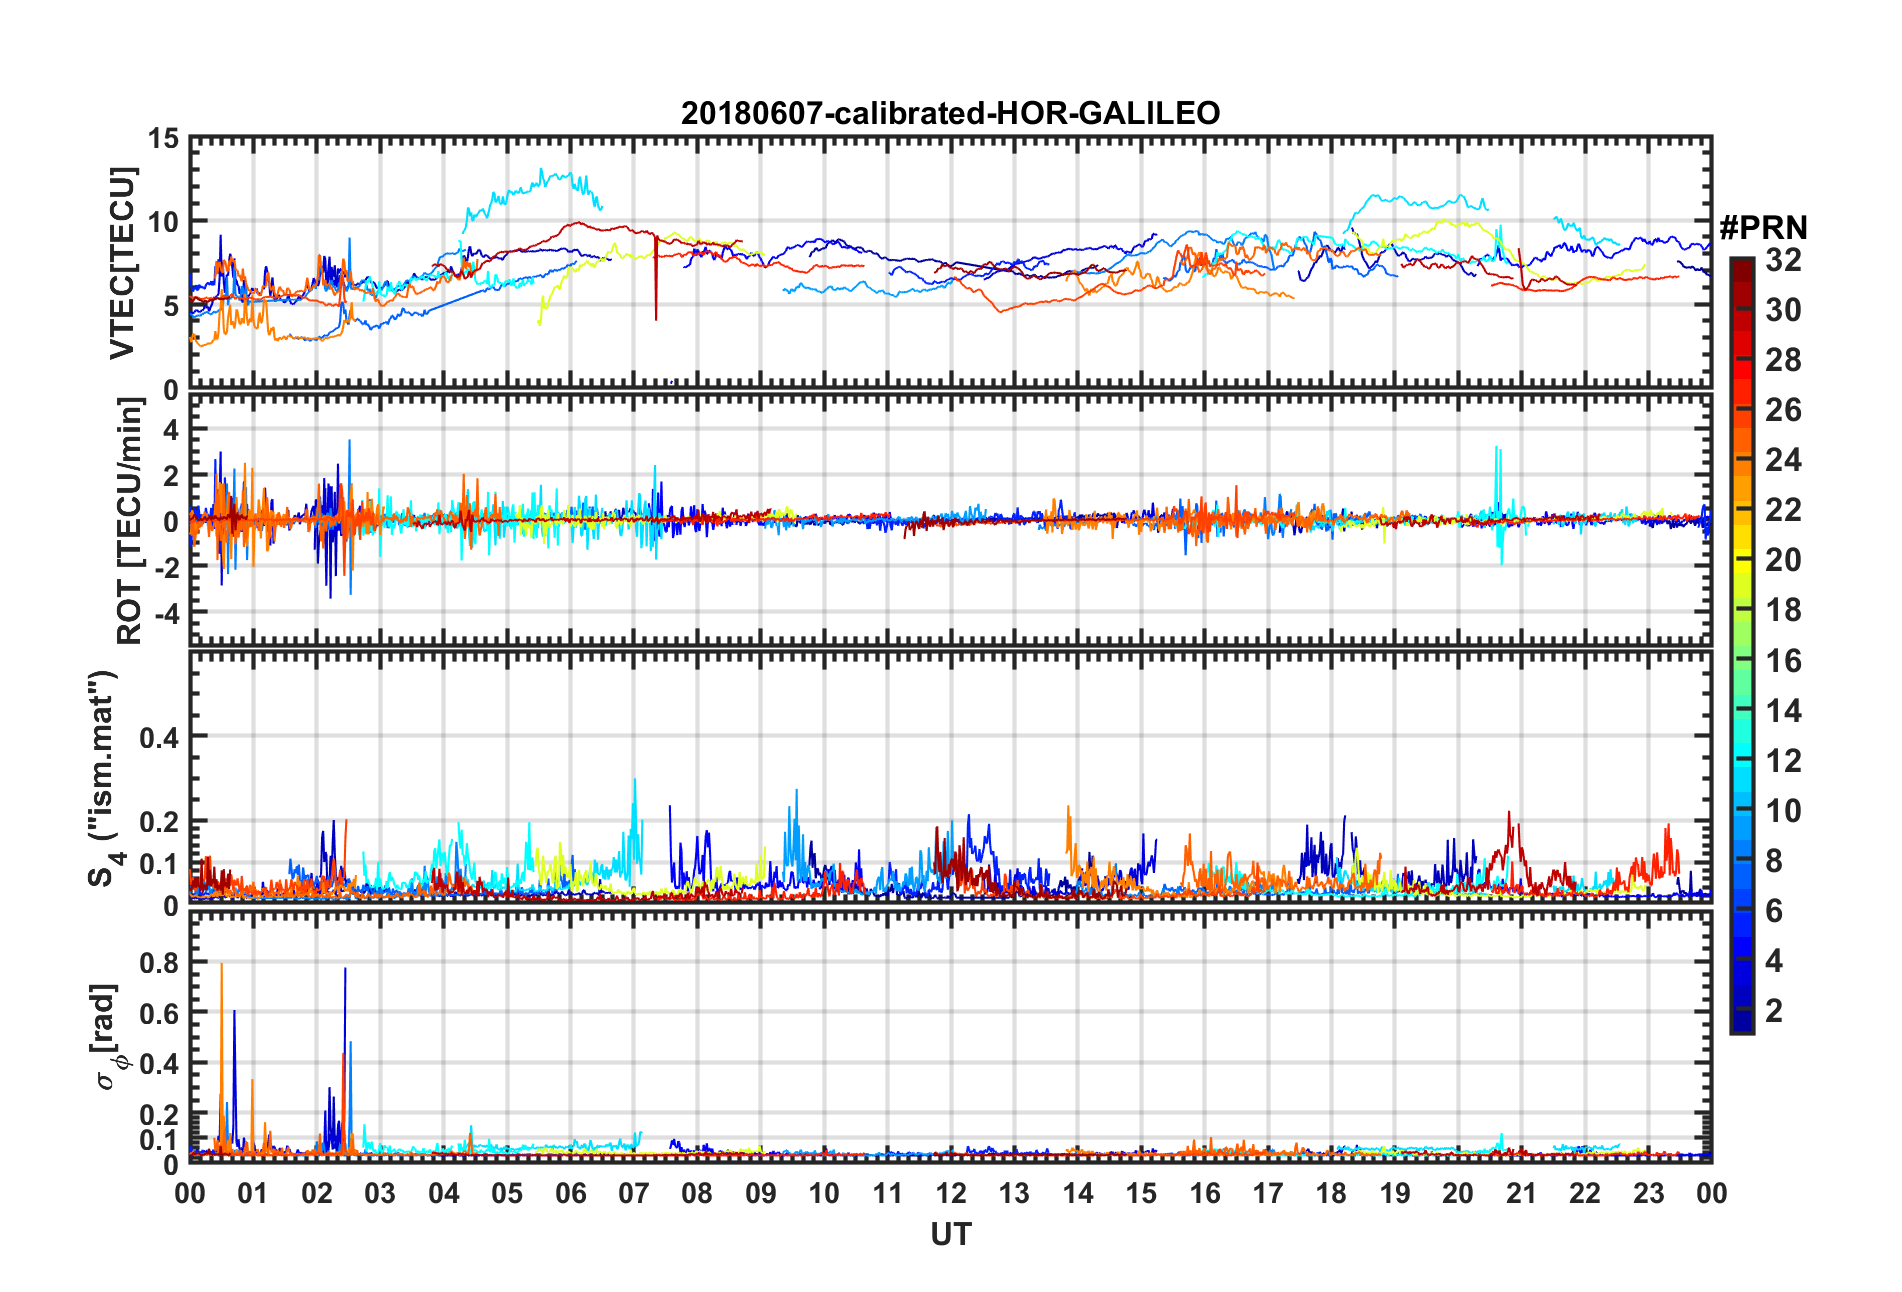Click colorbar tick label 24
This screenshot has height=1292, width=1902.
(1783, 460)
